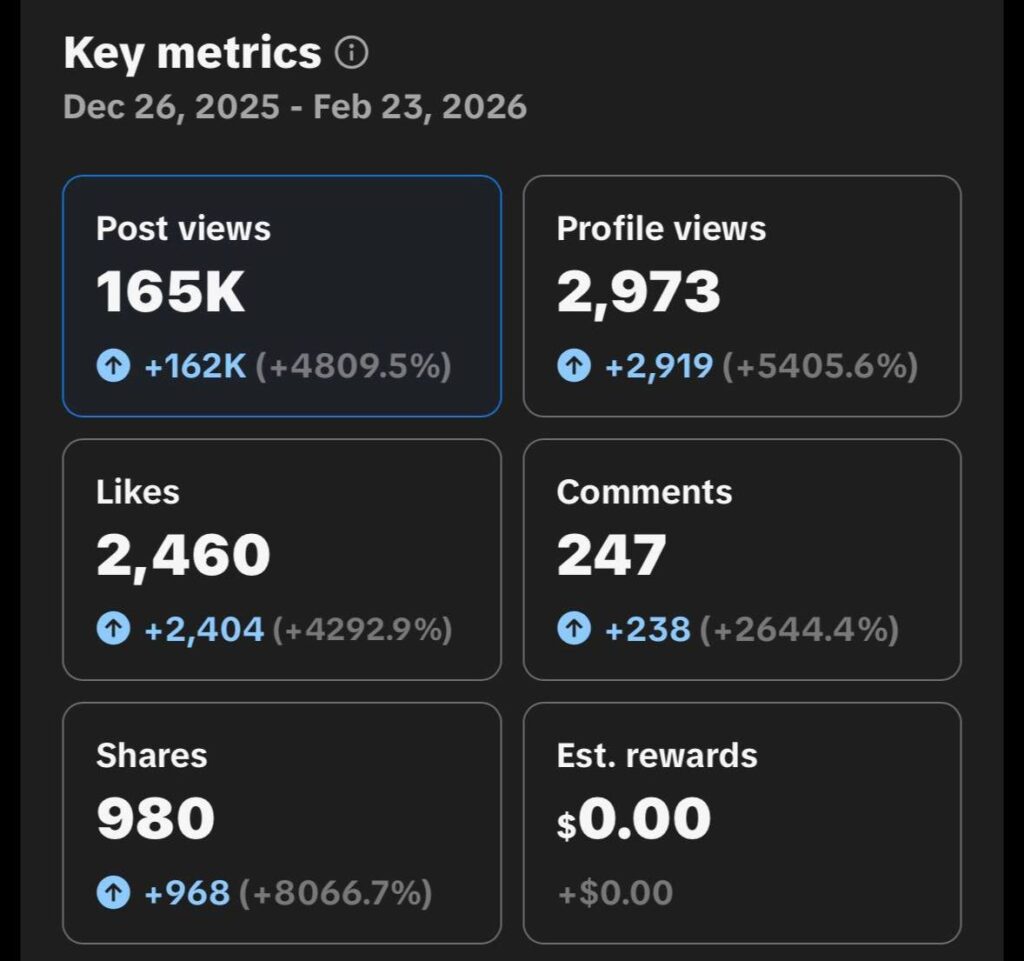Click the +968 shares change value
Screen dimensions: 1024x961
(187, 893)
